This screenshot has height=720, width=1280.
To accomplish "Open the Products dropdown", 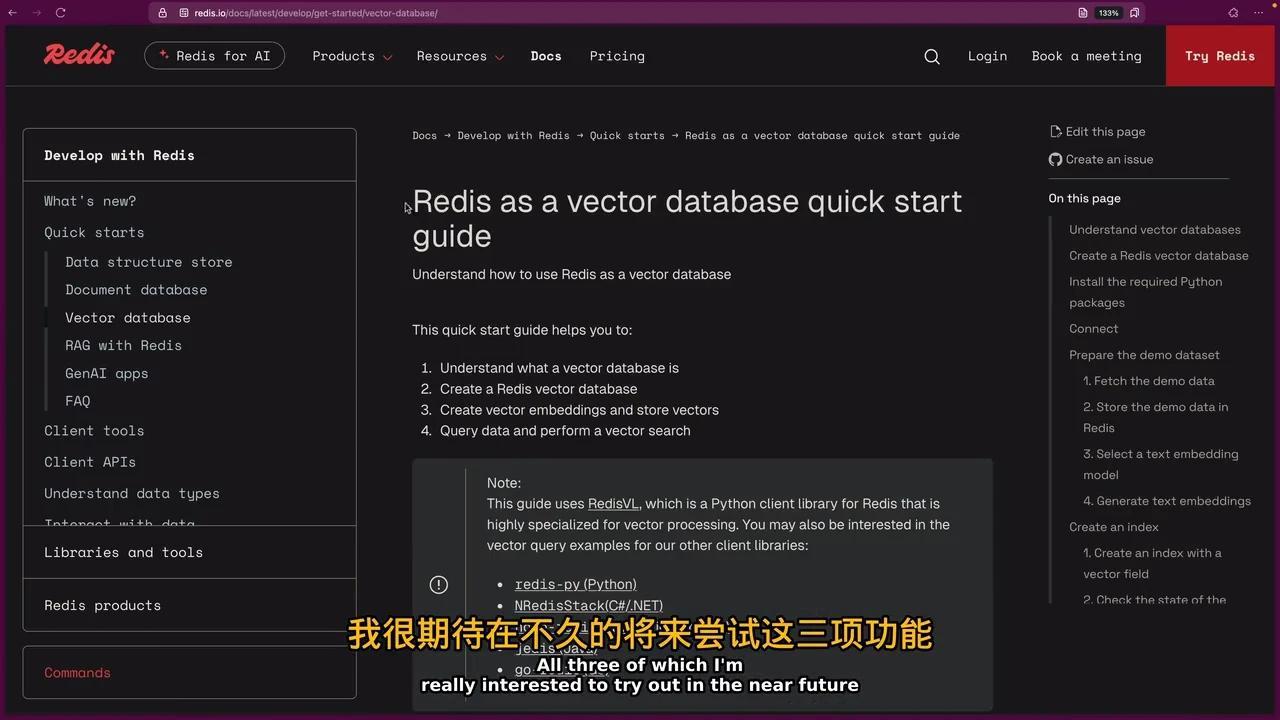I will pyautogui.click(x=352, y=56).
